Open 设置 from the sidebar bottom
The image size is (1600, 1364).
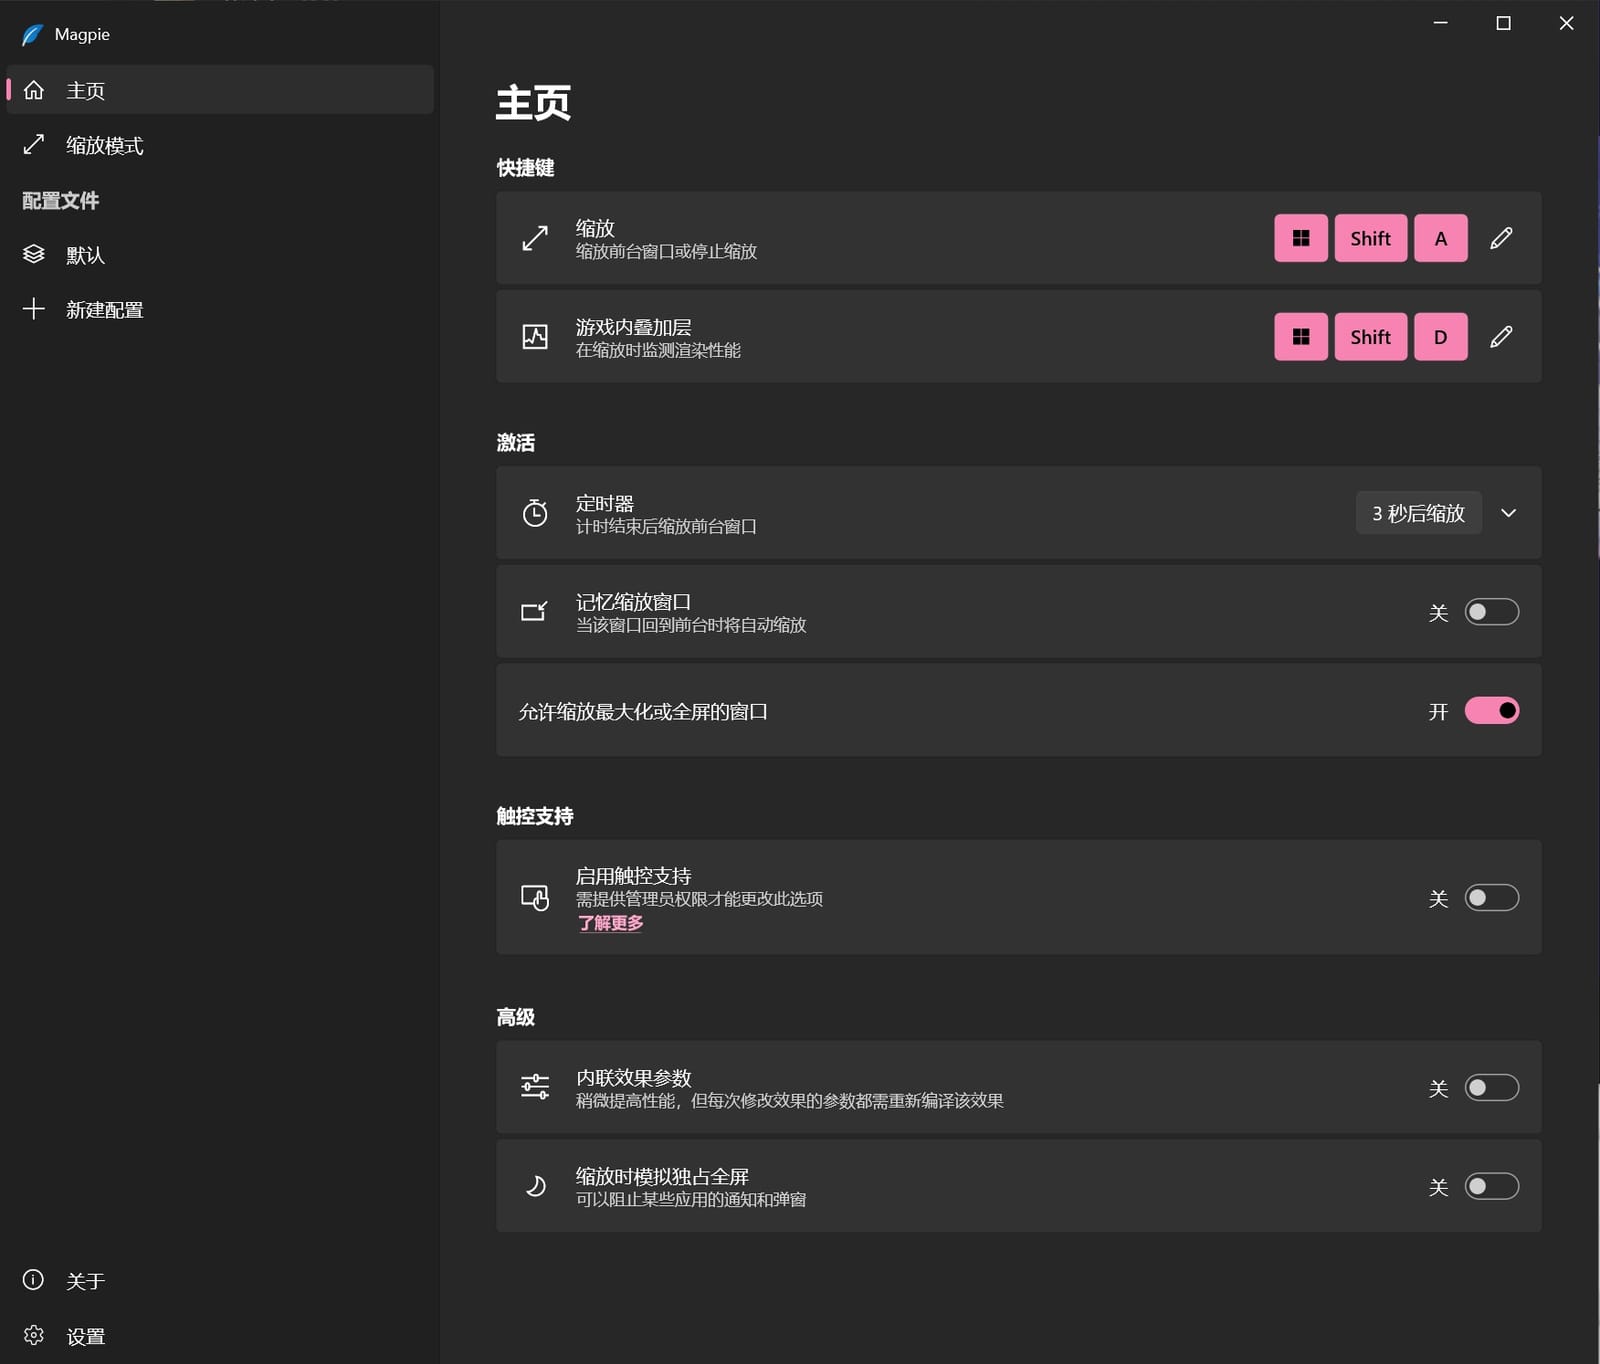(x=85, y=1336)
